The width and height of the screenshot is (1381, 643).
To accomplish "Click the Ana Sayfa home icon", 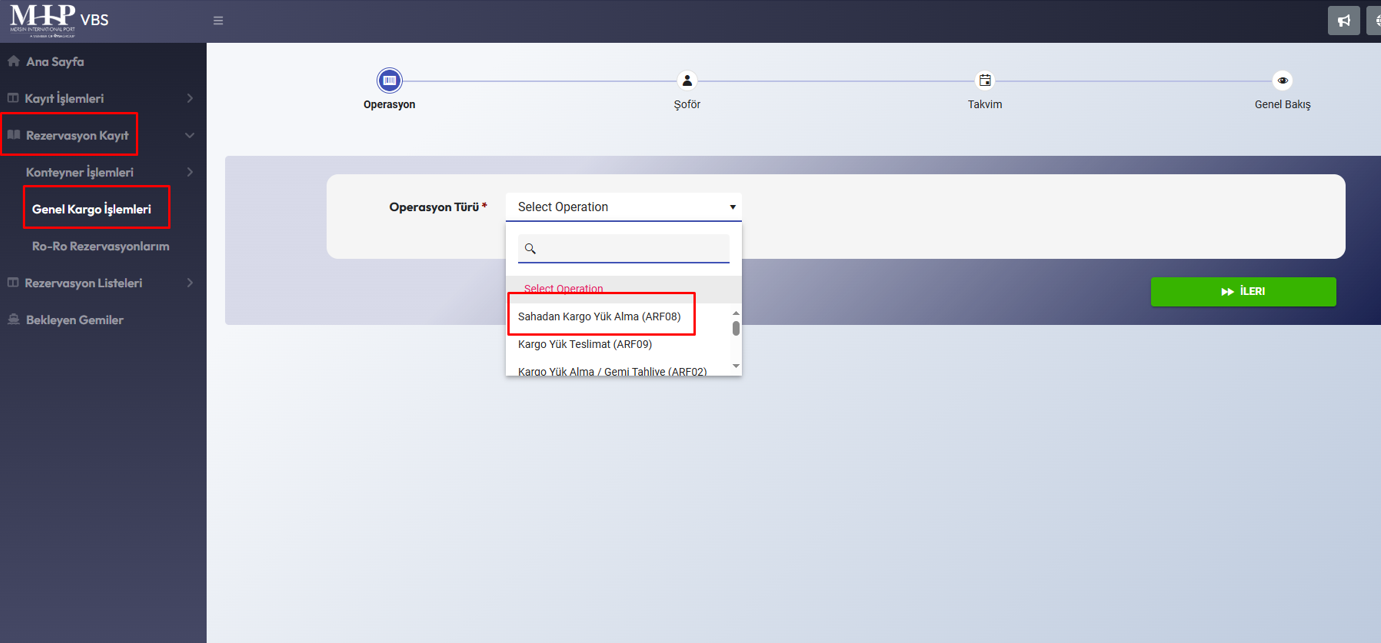I will click(14, 62).
